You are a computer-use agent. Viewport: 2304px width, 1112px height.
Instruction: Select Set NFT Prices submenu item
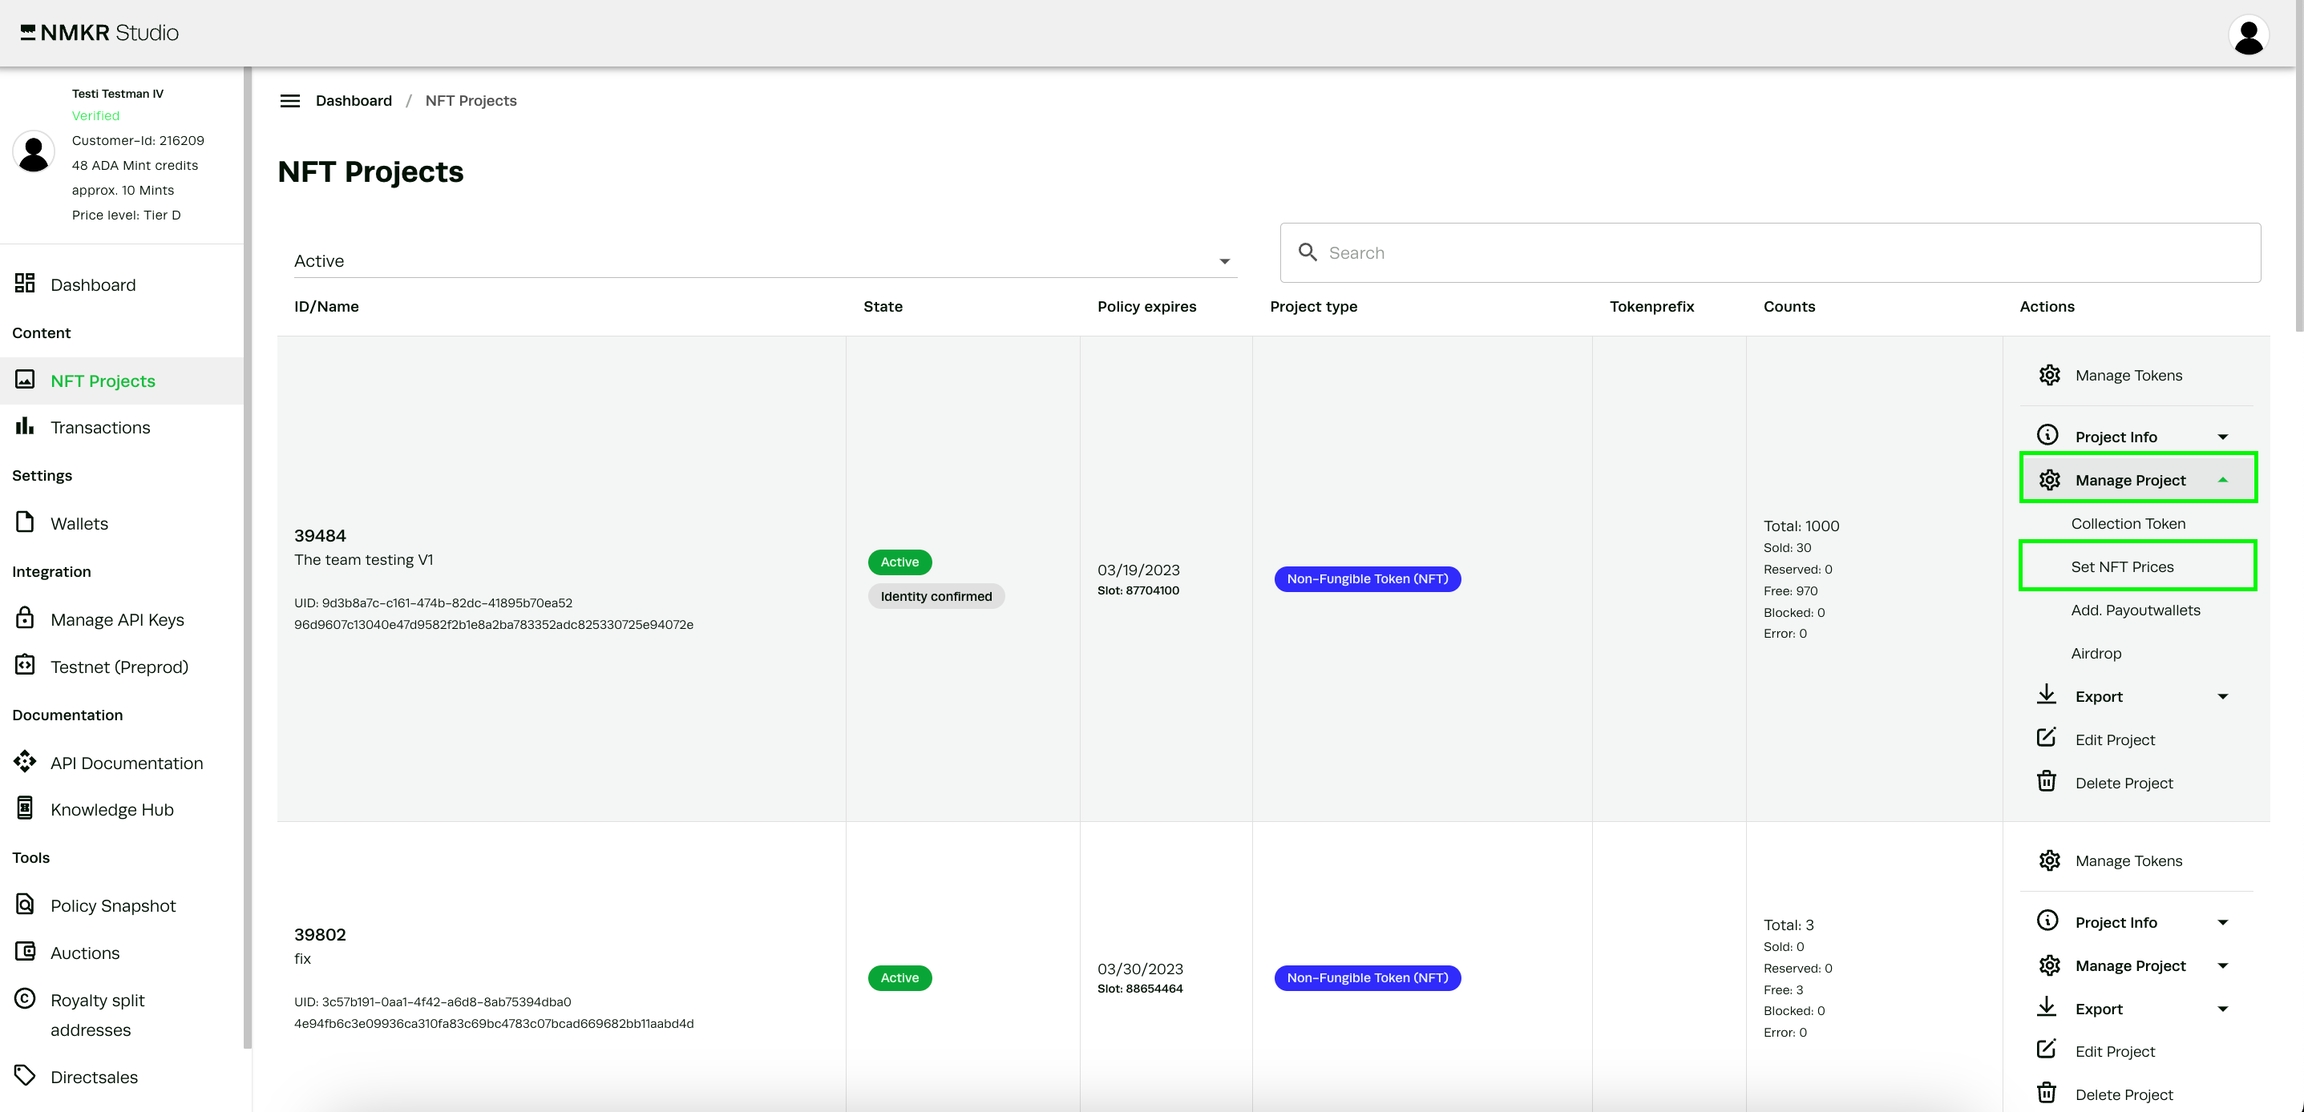coord(2122,567)
